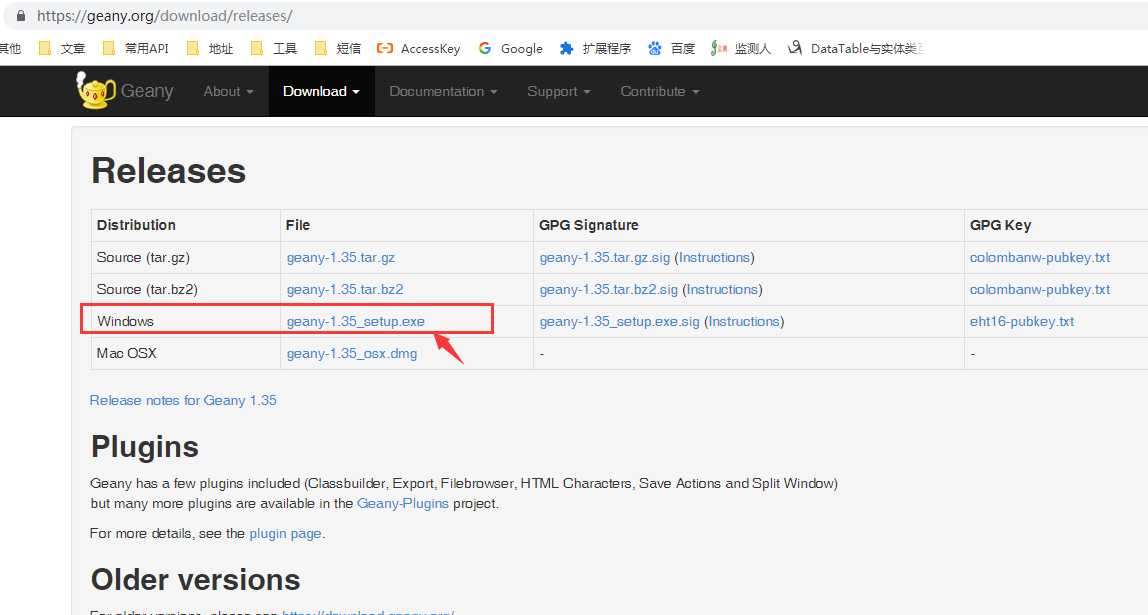Screen dimensions: 1148x615
Task: Click the Geany brand name text
Action: click(x=147, y=91)
